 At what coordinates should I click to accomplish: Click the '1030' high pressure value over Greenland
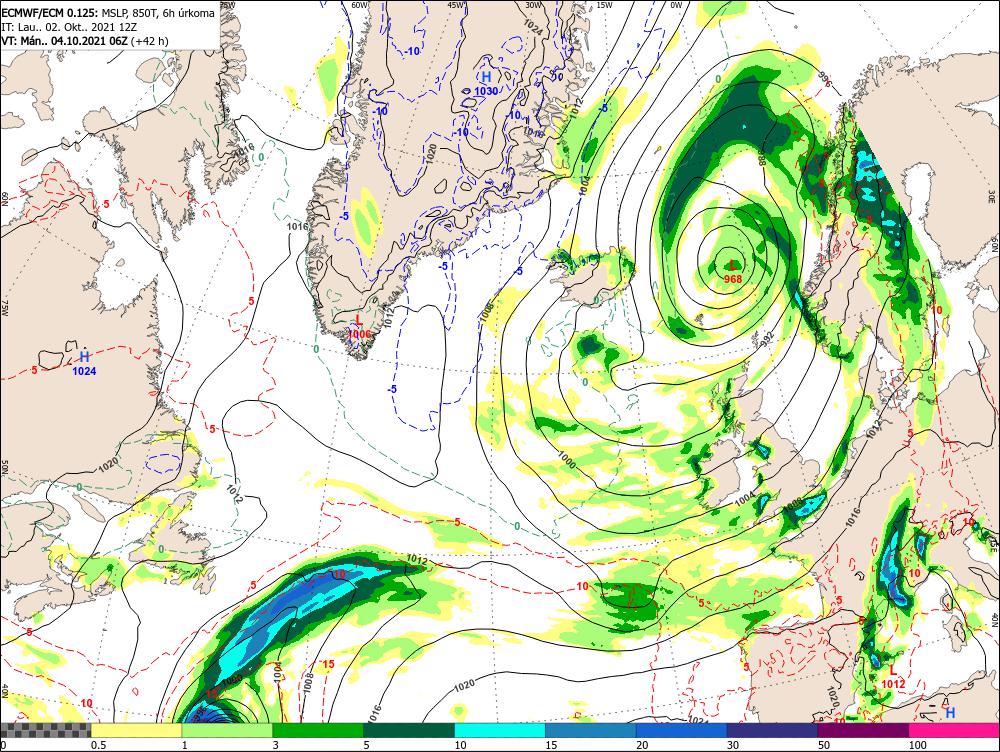pos(486,91)
